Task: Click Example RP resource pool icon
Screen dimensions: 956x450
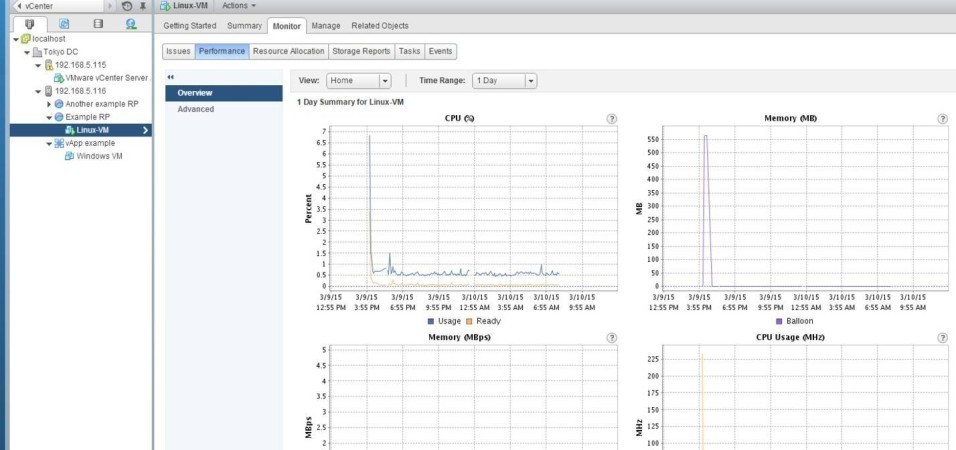Action: click(x=59, y=117)
